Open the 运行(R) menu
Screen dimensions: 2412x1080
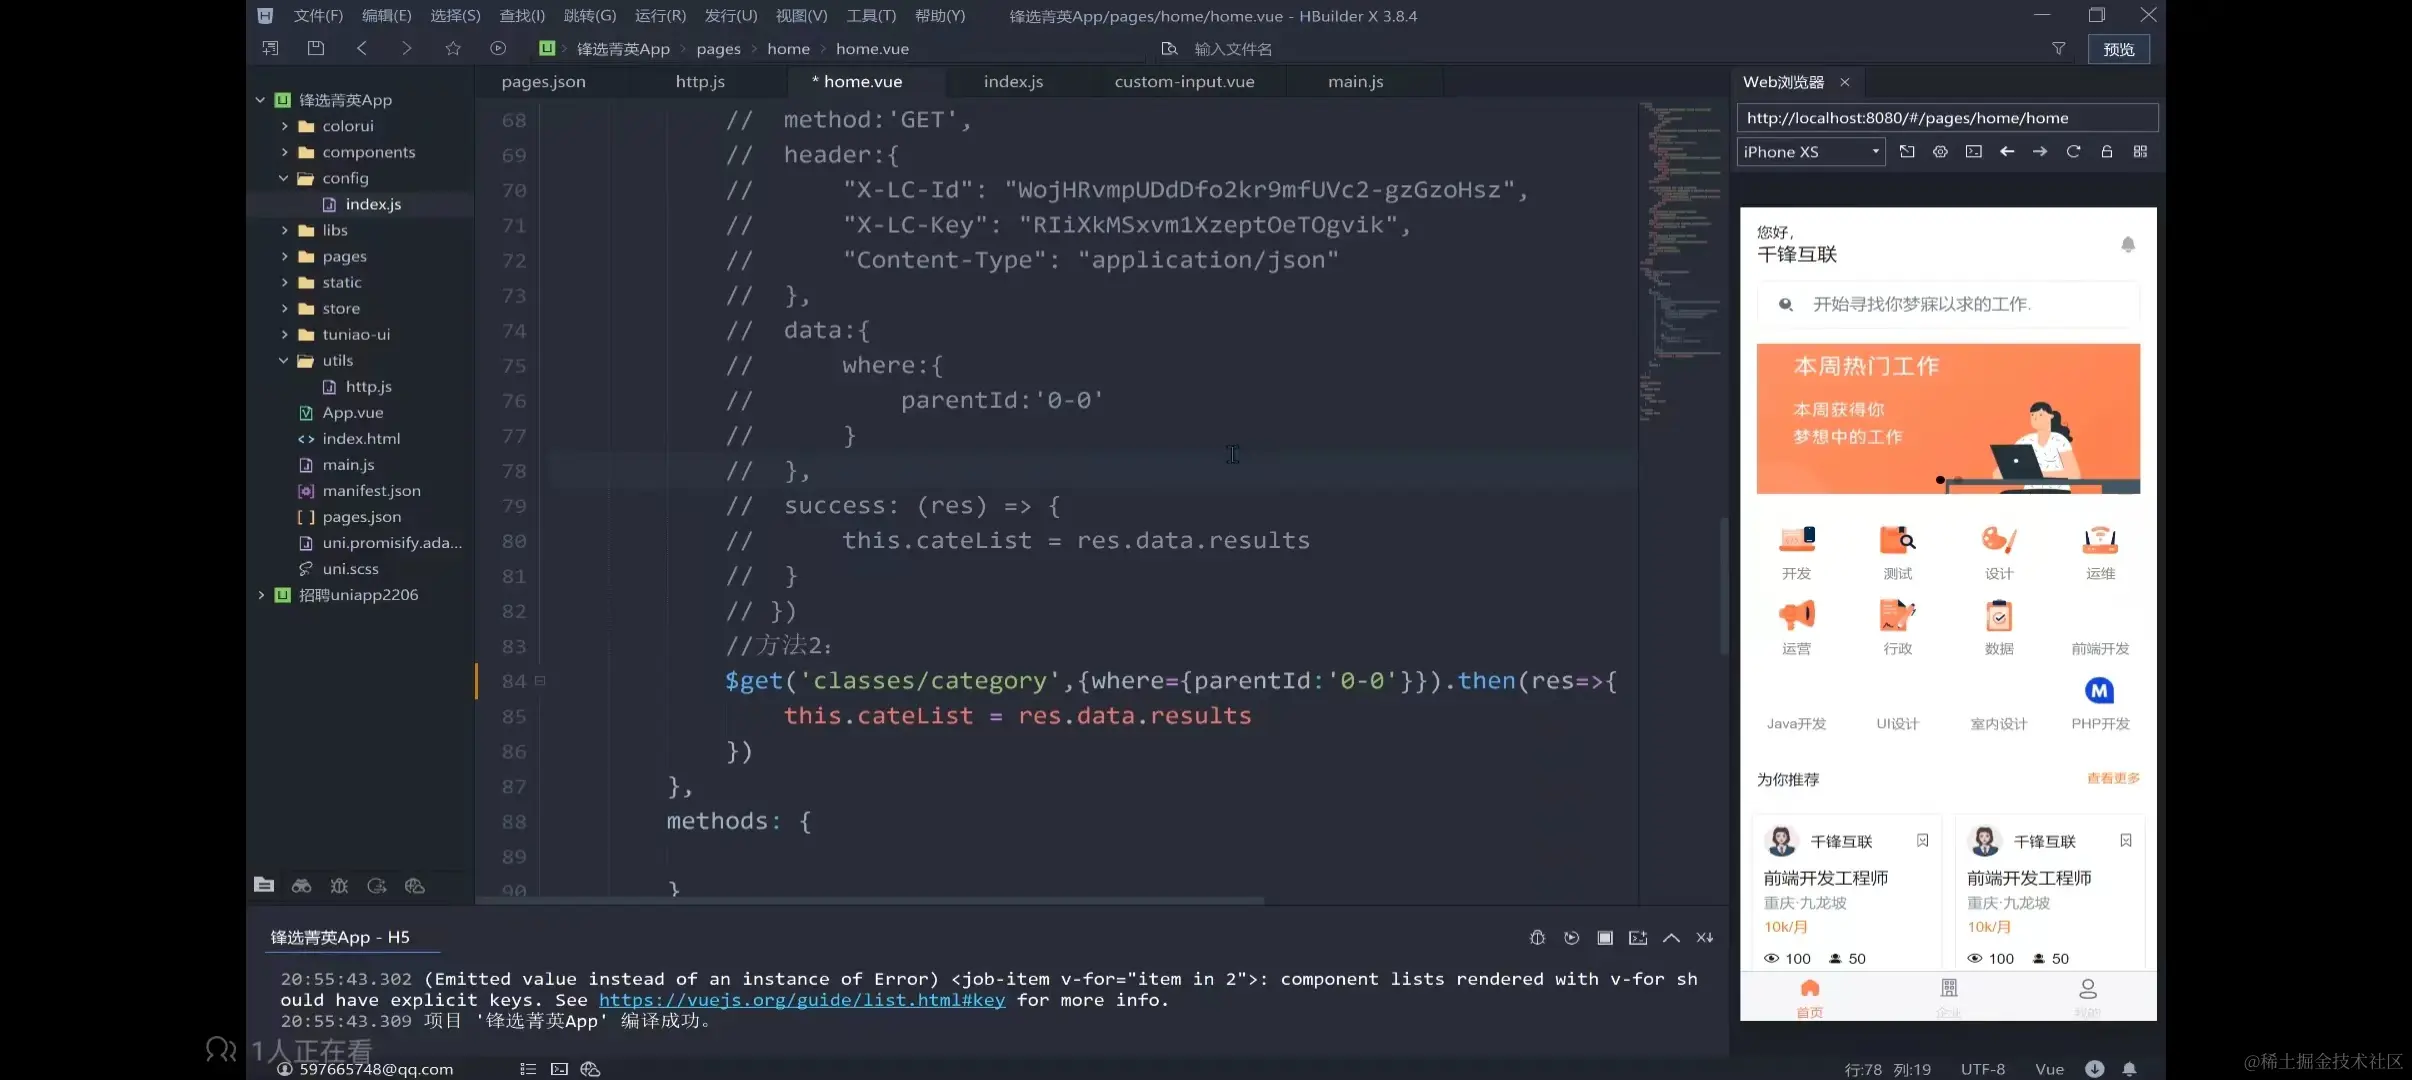click(x=660, y=16)
